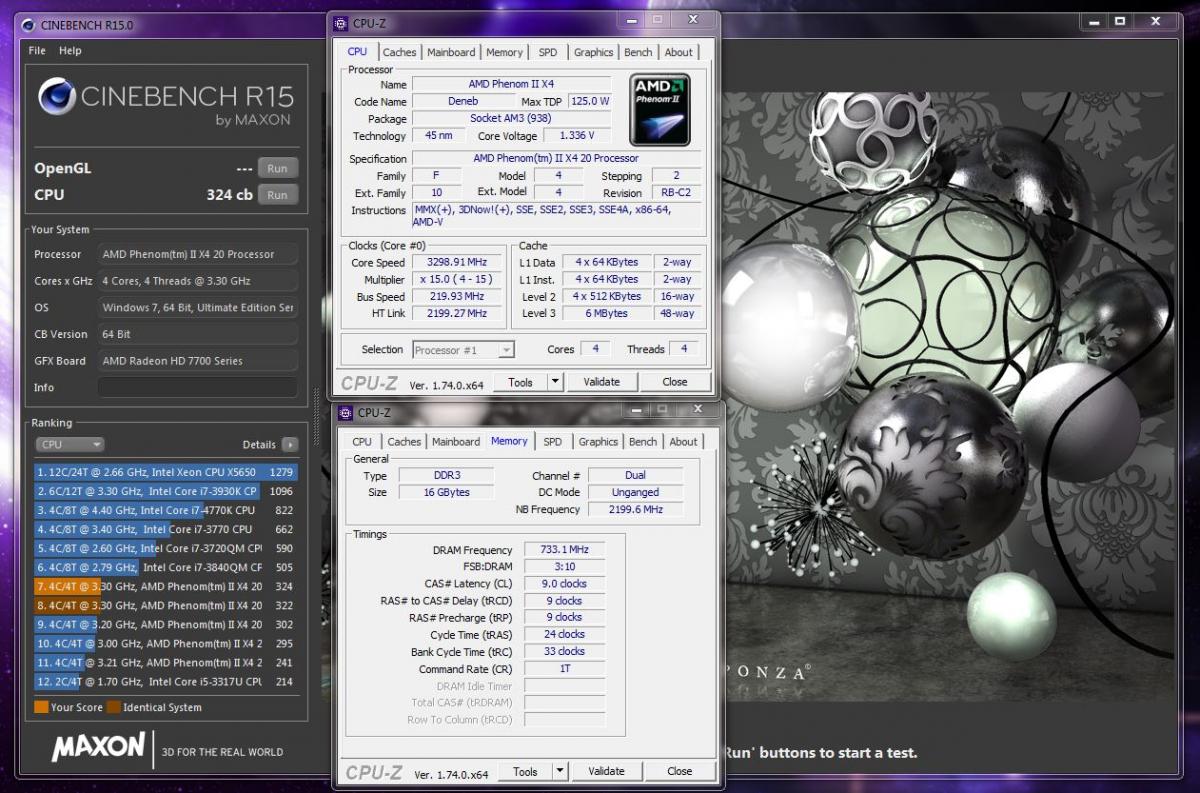Open Graphics tab in top CPU-Z window
This screenshot has width=1200, height=793.
[x=593, y=52]
